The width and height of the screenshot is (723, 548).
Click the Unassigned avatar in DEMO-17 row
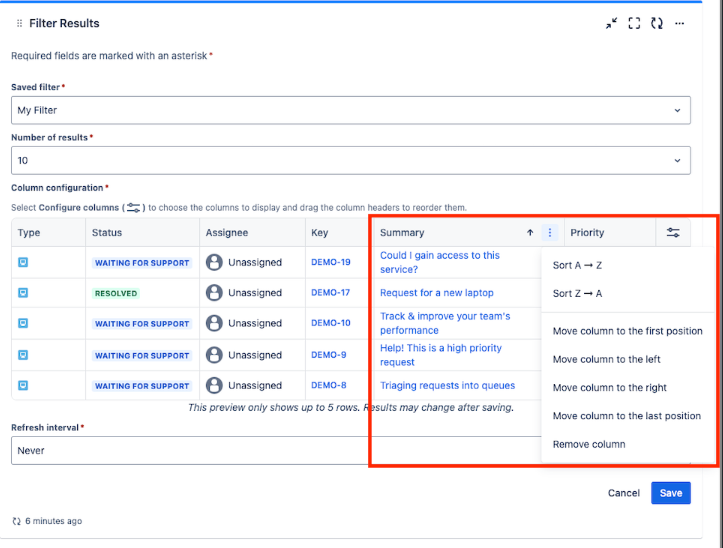(214, 292)
